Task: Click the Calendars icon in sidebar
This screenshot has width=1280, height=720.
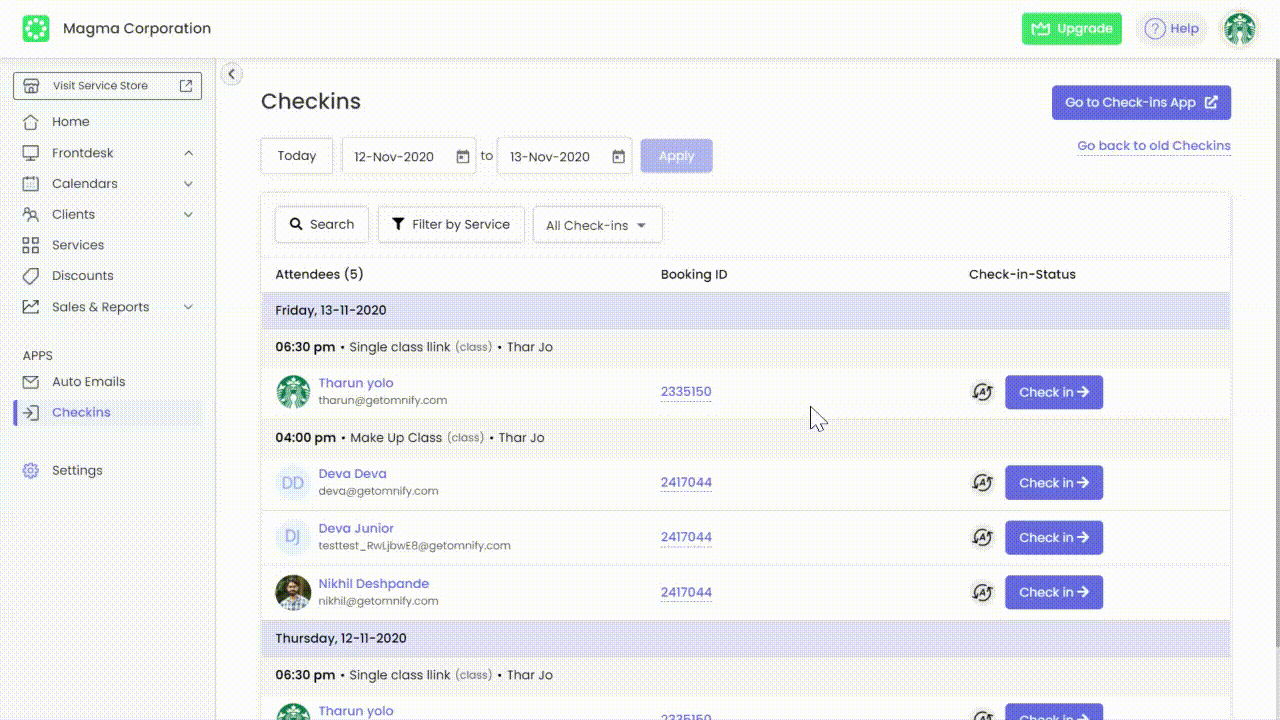Action: coord(31,184)
